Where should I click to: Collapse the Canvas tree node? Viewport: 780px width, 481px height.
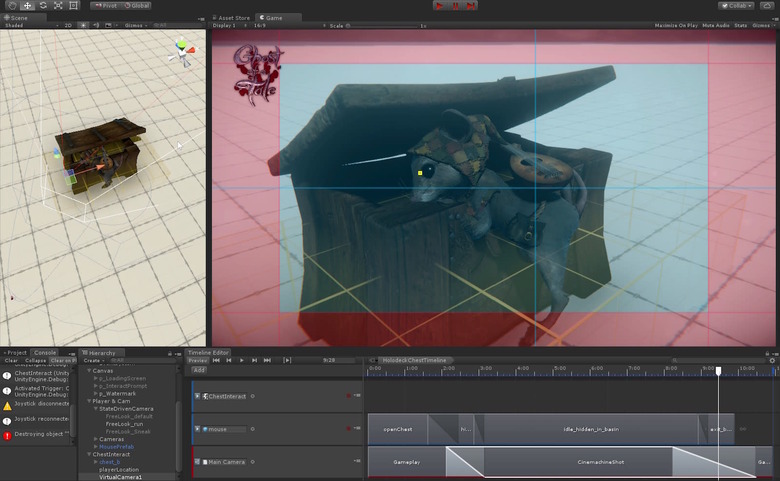pyautogui.click(x=88, y=371)
